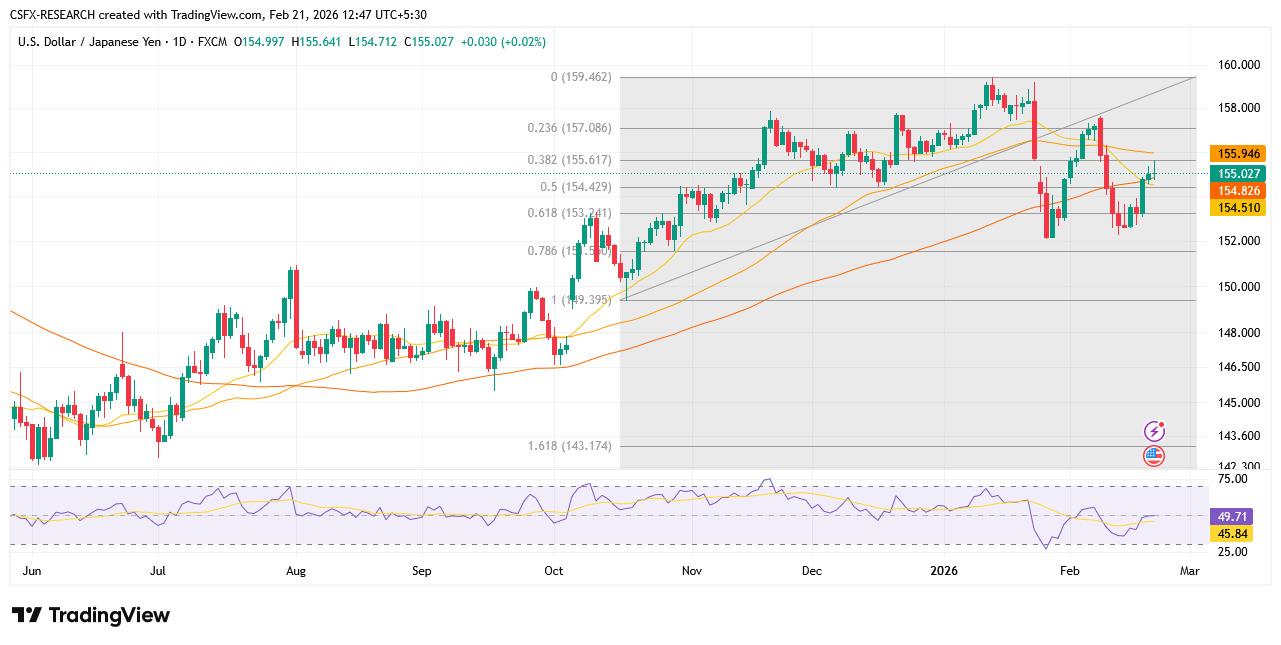Screen dimensions: 1281x645
Task: Click the orange 155.946 price label
Action: pos(1240,155)
